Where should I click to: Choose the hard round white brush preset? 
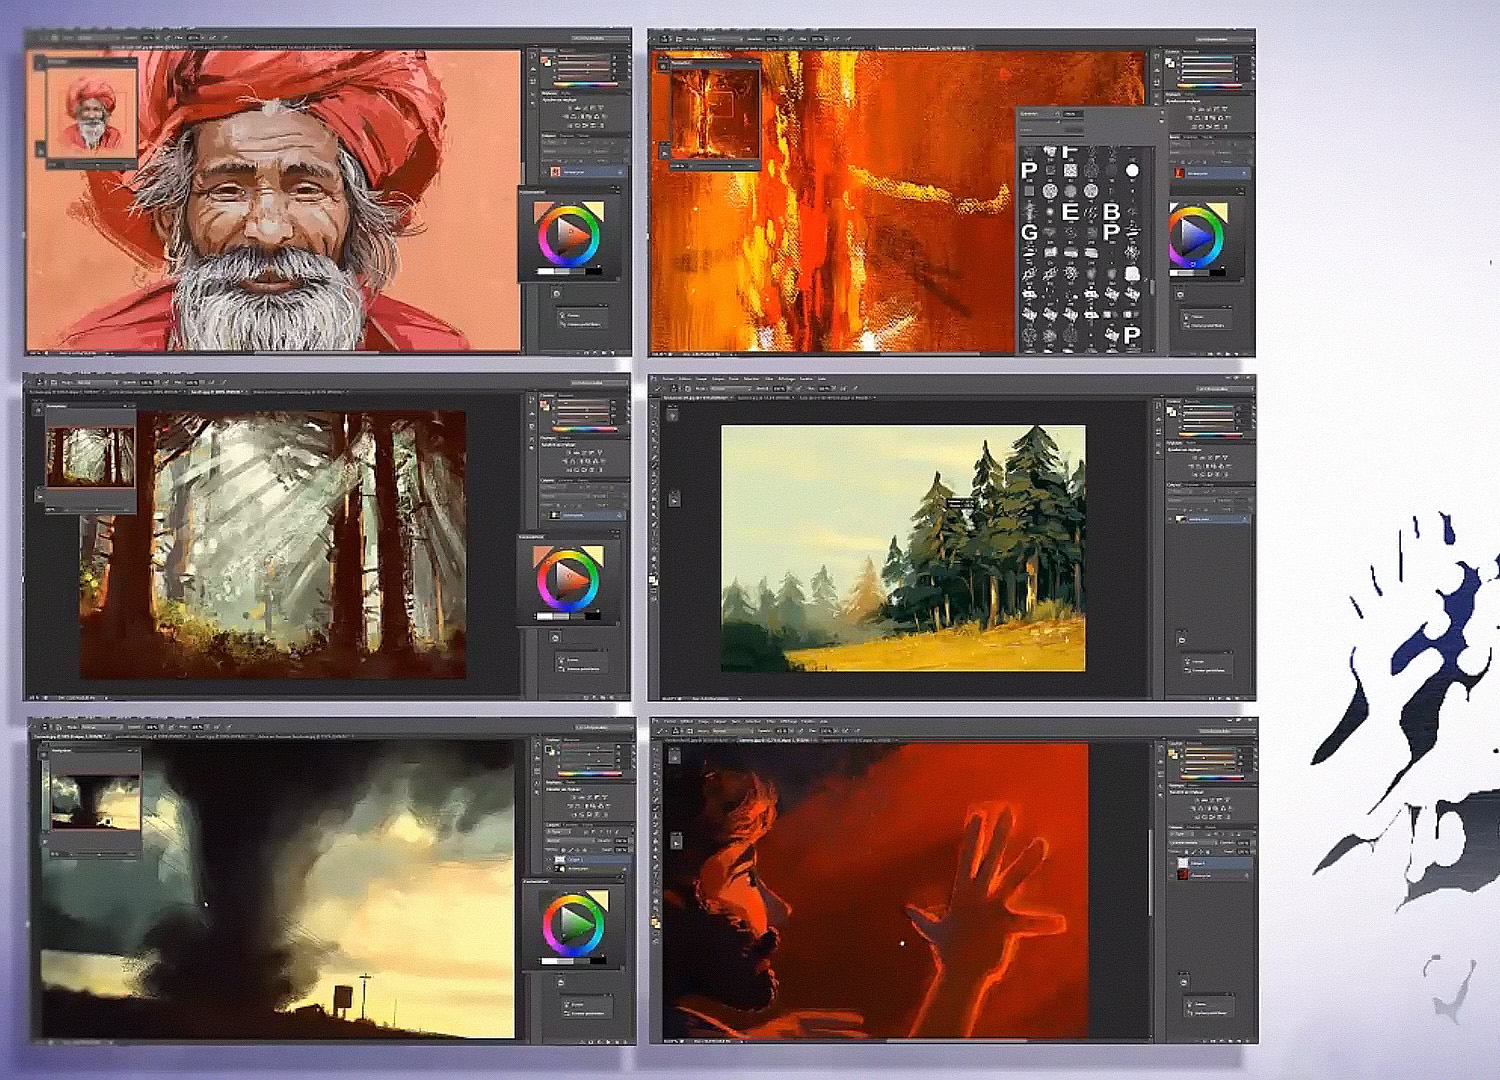(1132, 170)
